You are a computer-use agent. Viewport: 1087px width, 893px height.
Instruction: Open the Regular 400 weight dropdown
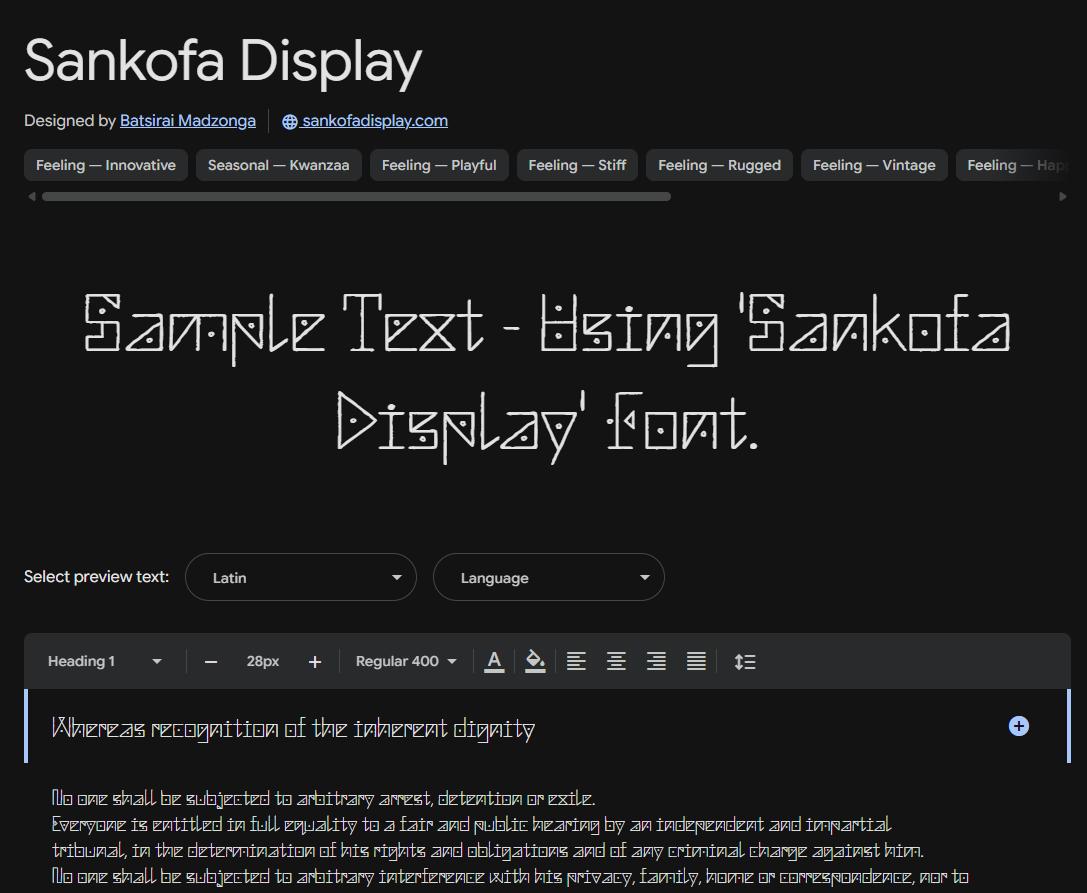[406, 661]
